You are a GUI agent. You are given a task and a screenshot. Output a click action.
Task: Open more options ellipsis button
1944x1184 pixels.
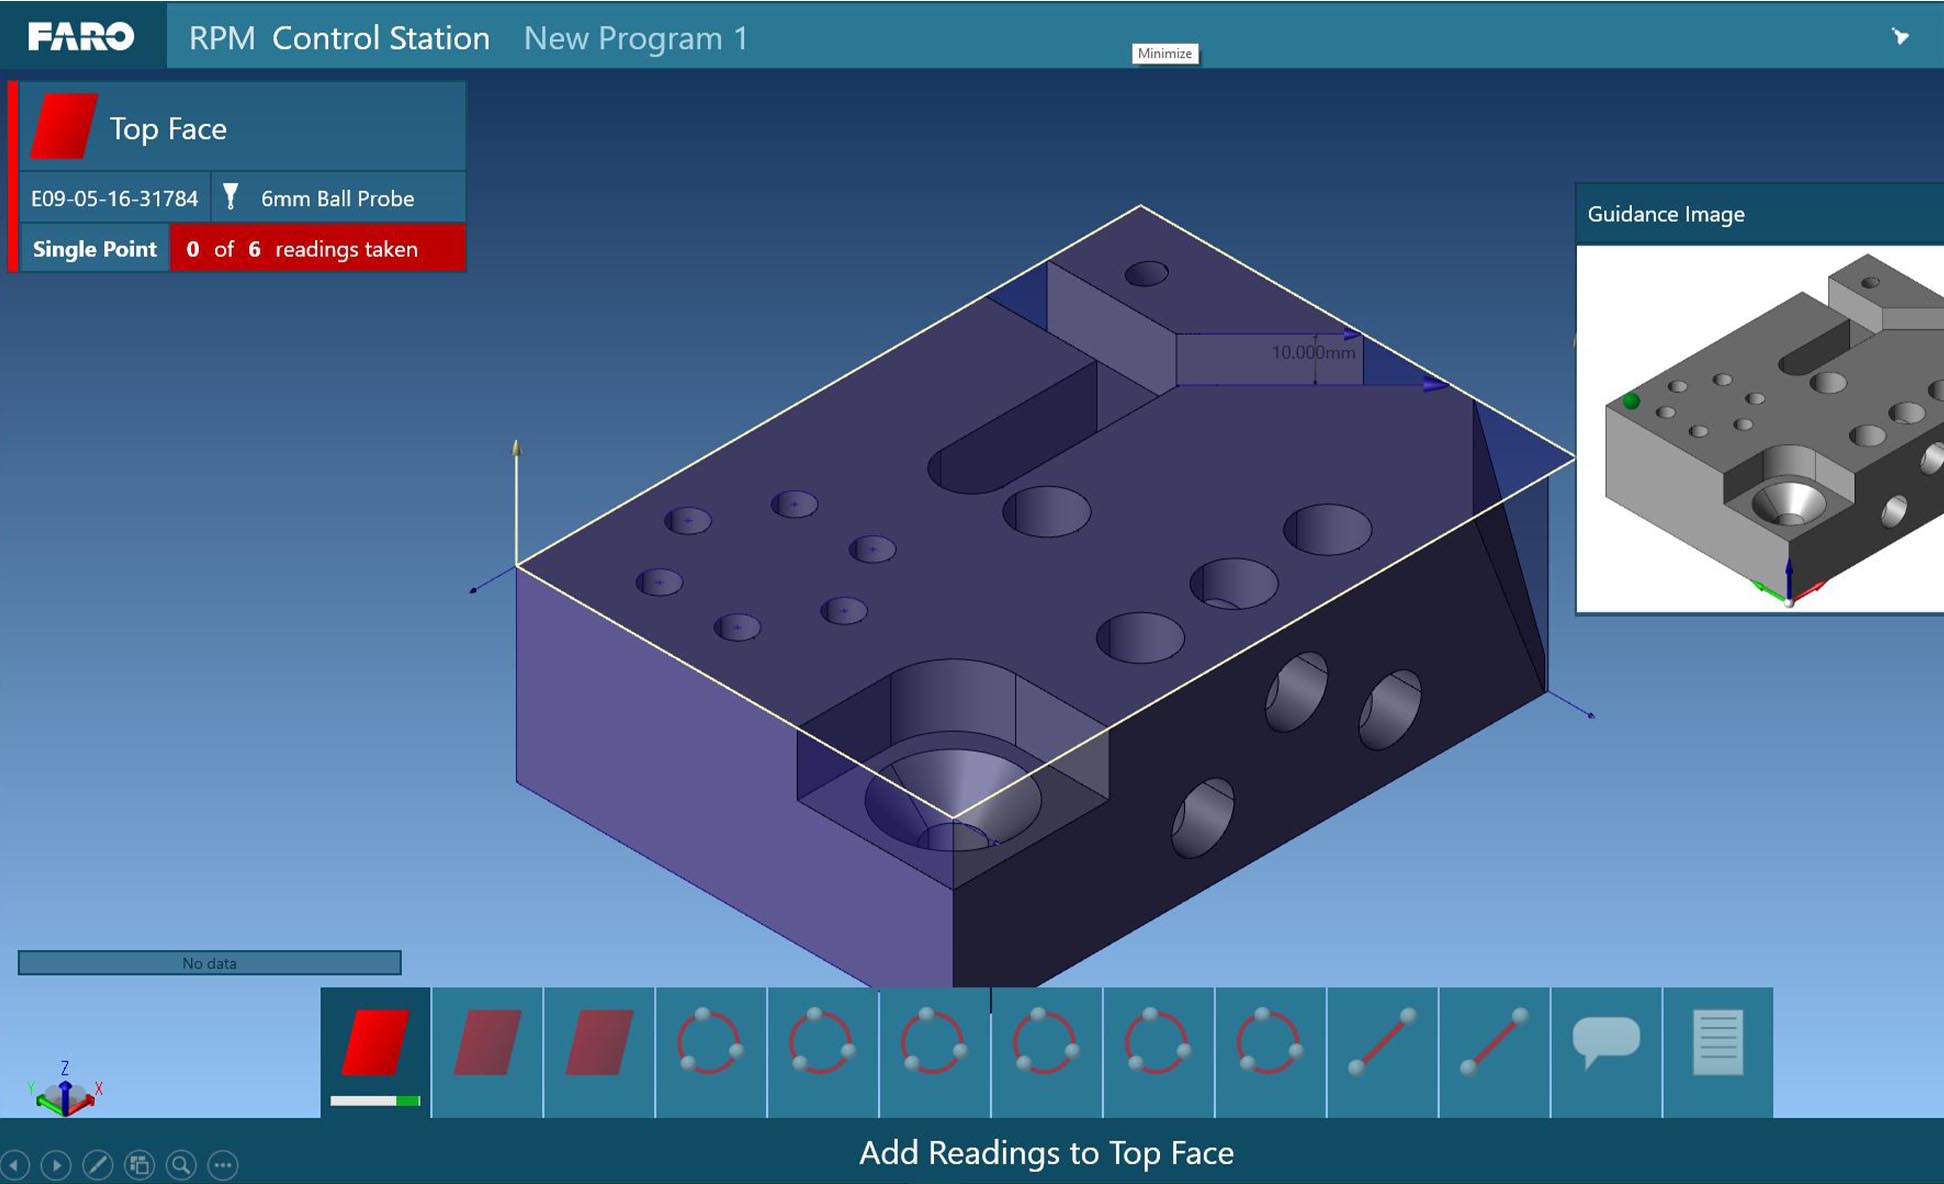[223, 1165]
